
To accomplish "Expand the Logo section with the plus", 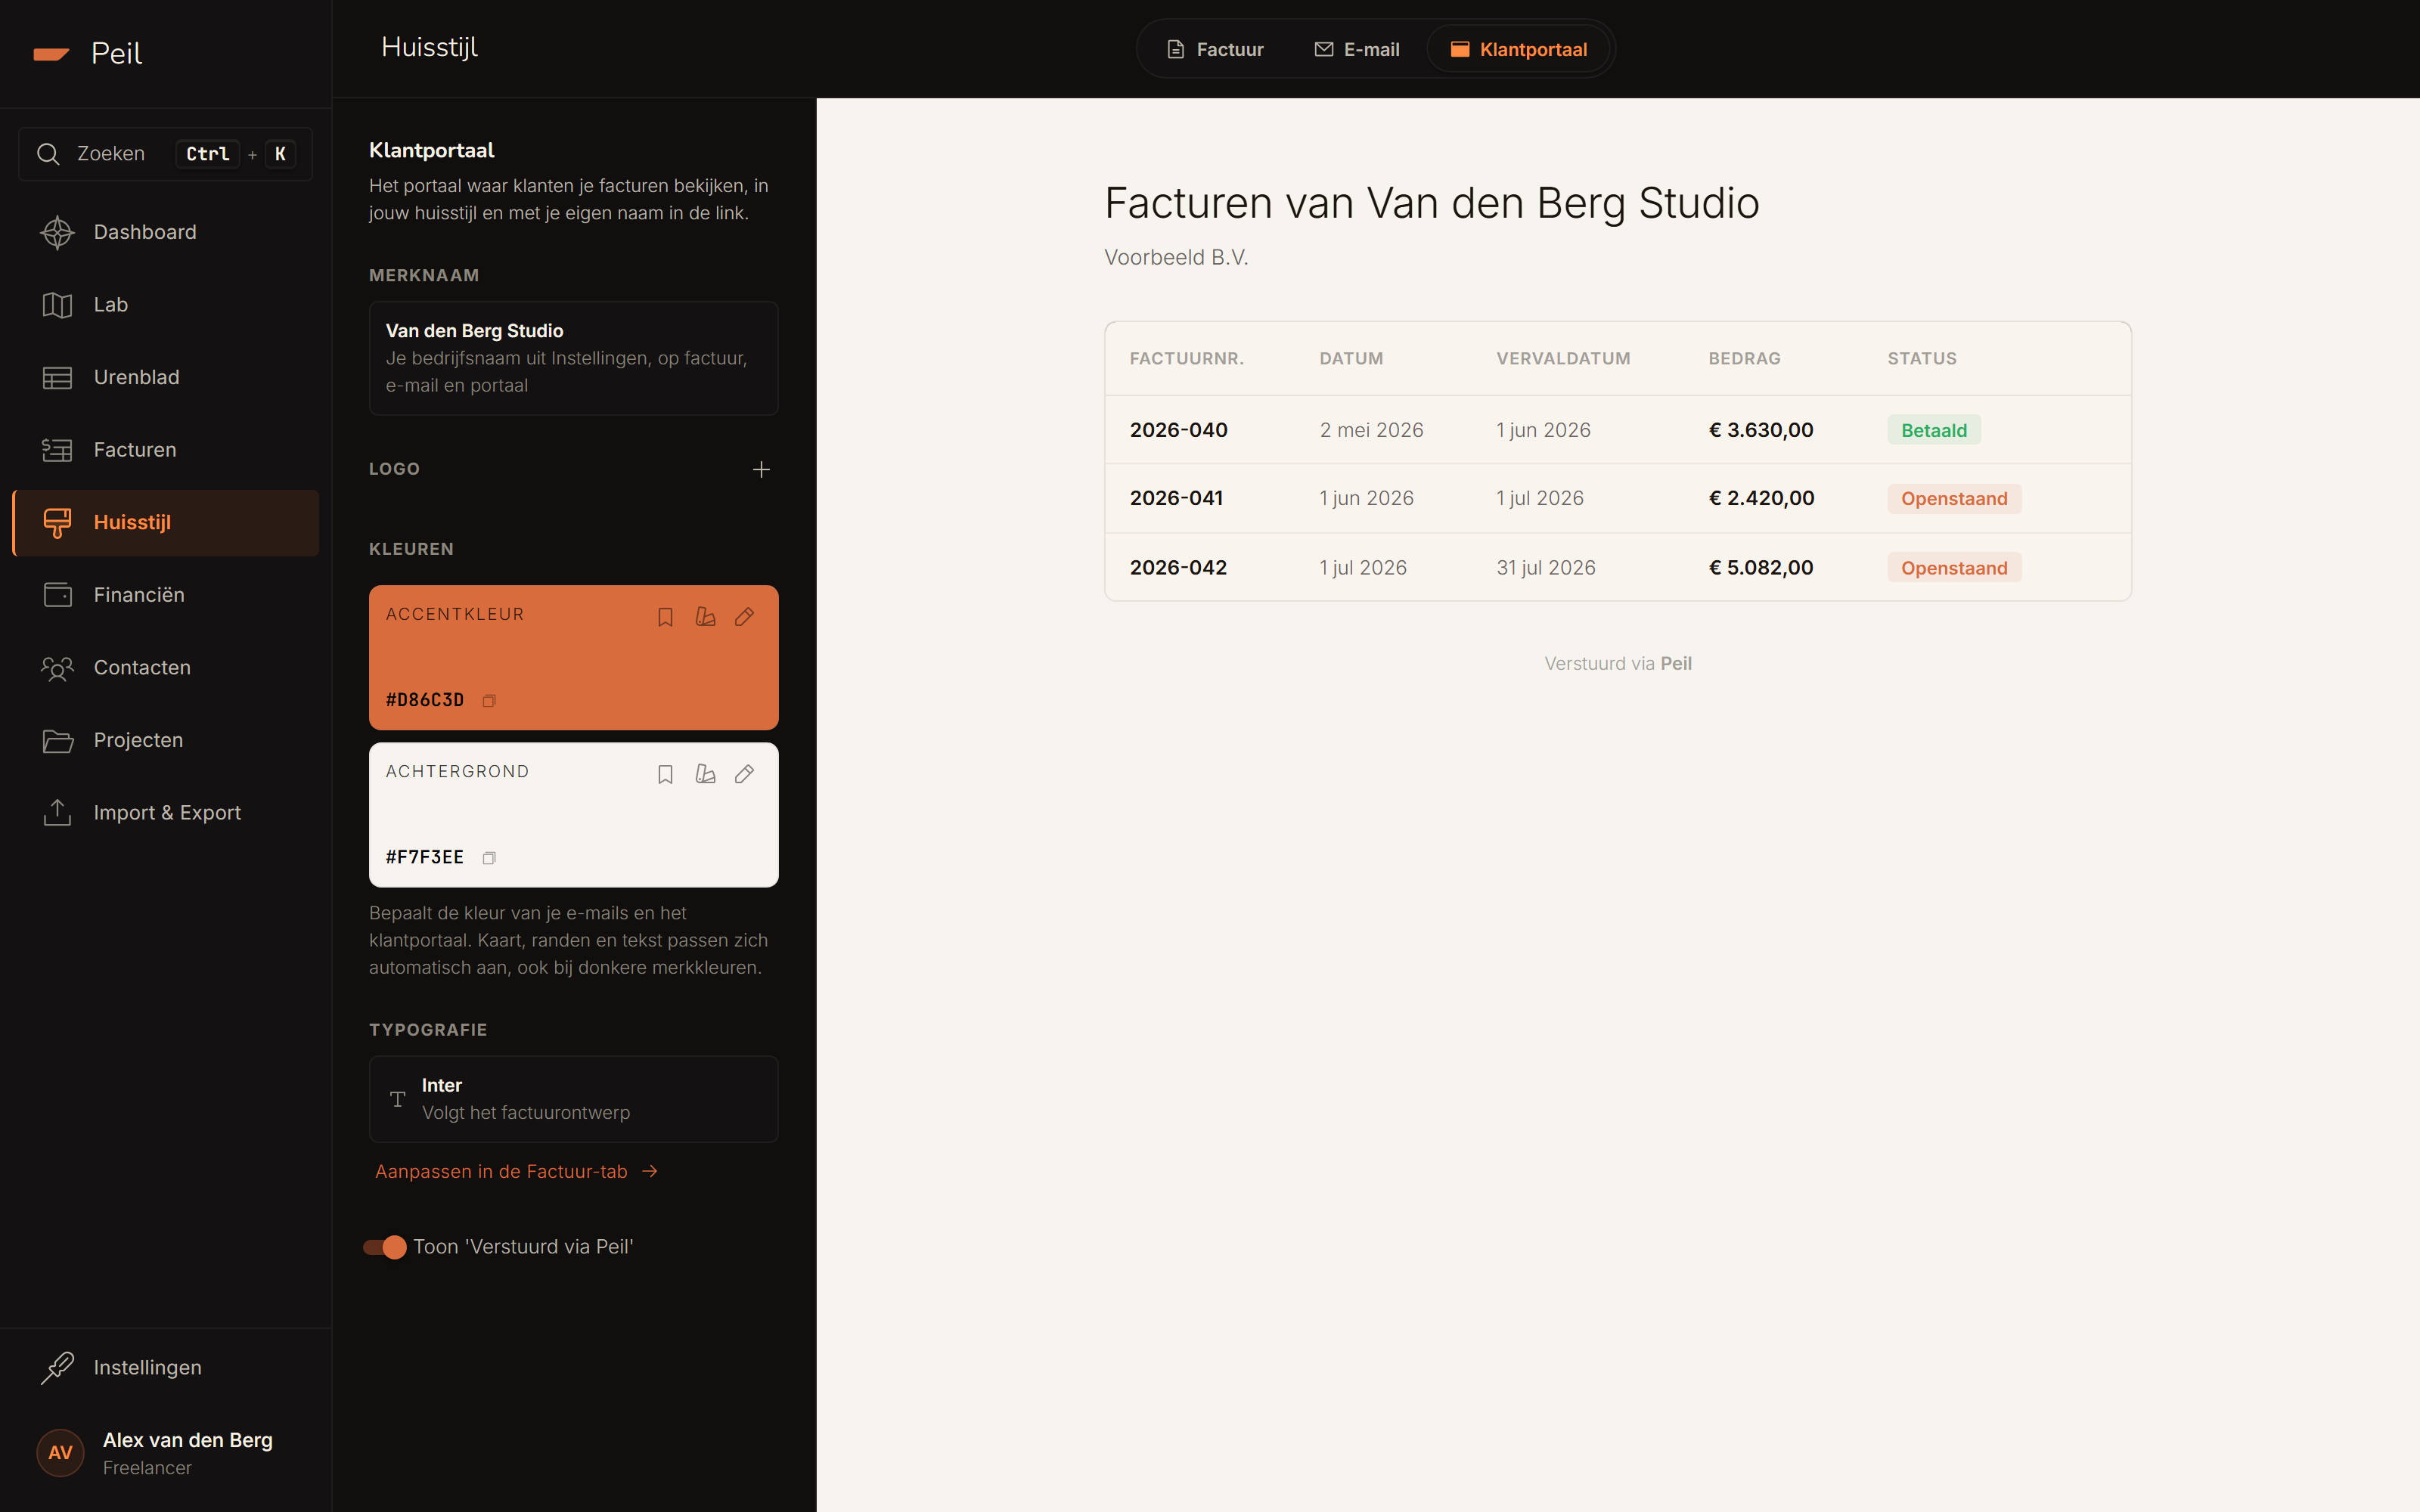I will (x=761, y=469).
